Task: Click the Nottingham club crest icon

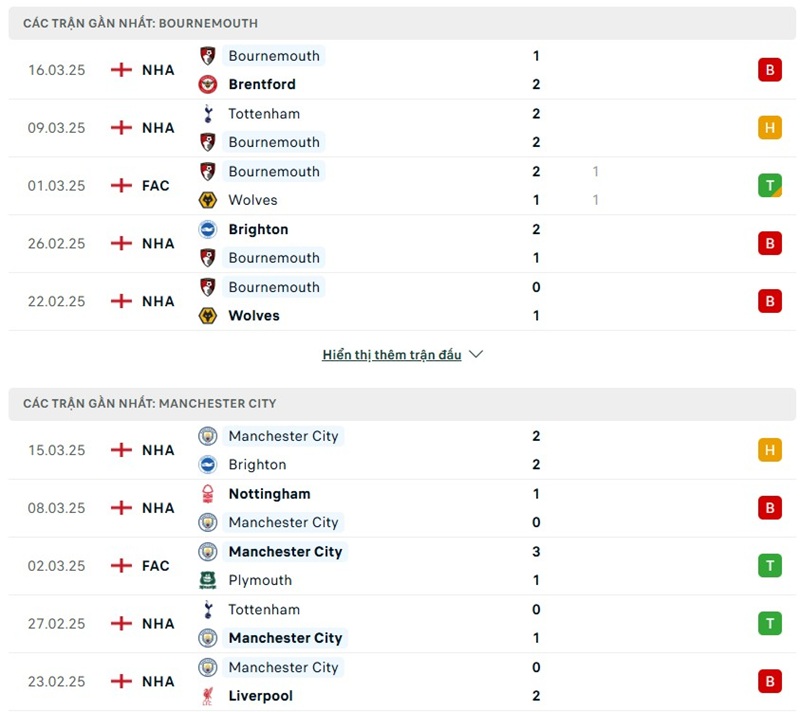Action: click(208, 493)
